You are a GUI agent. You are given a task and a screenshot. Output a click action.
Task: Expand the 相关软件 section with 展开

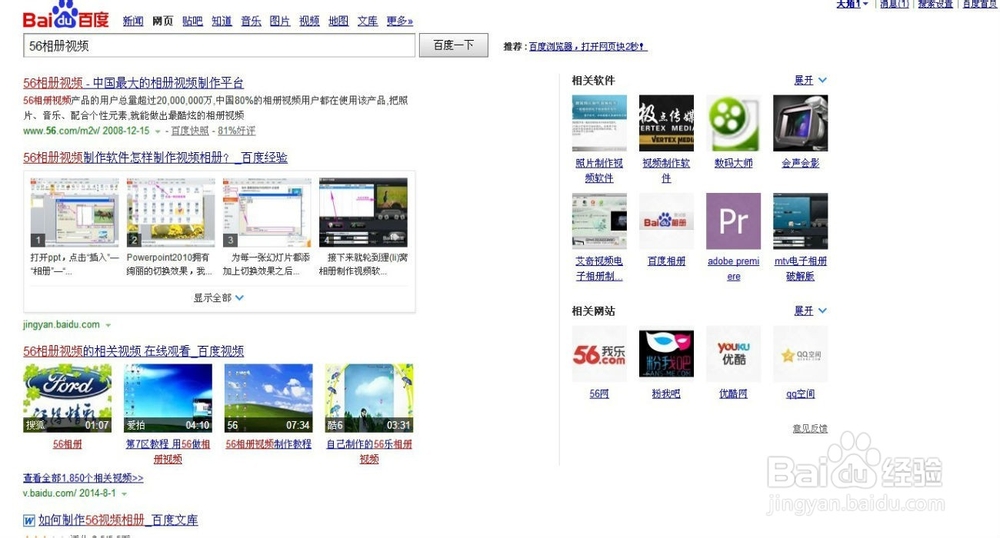pyautogui.click(x=810, y=80)
